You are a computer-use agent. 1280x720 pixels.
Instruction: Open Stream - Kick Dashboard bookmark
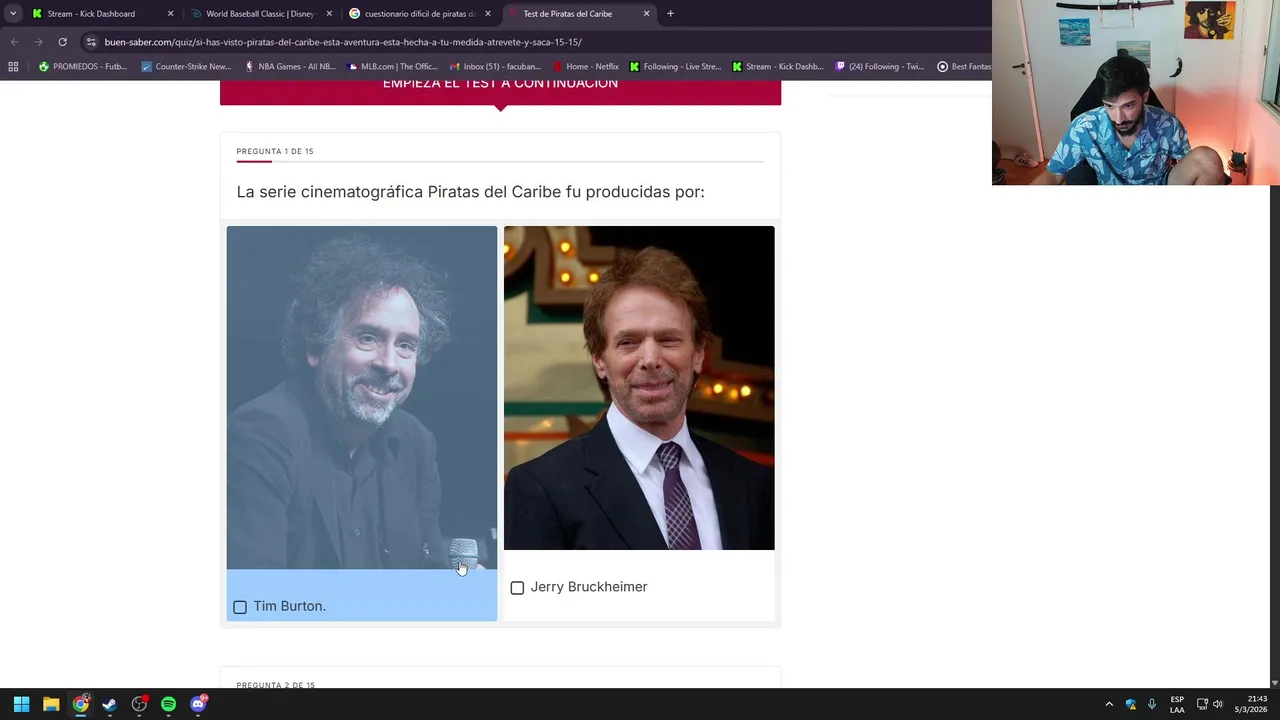tap(777, 67)
